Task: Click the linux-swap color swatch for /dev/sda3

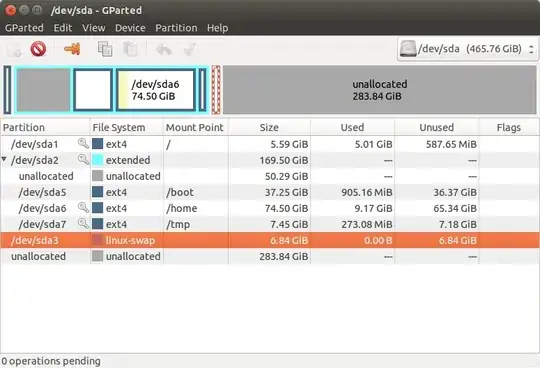Action: 97,240
